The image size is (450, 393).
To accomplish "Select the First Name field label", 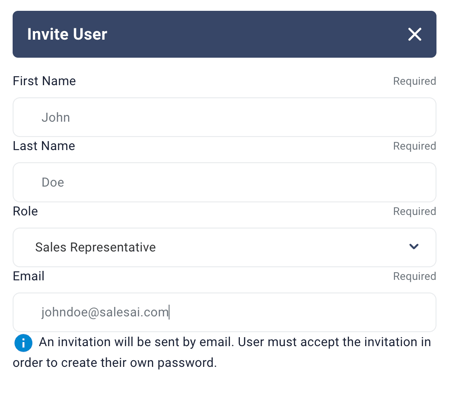I will (x=44, y=81).
